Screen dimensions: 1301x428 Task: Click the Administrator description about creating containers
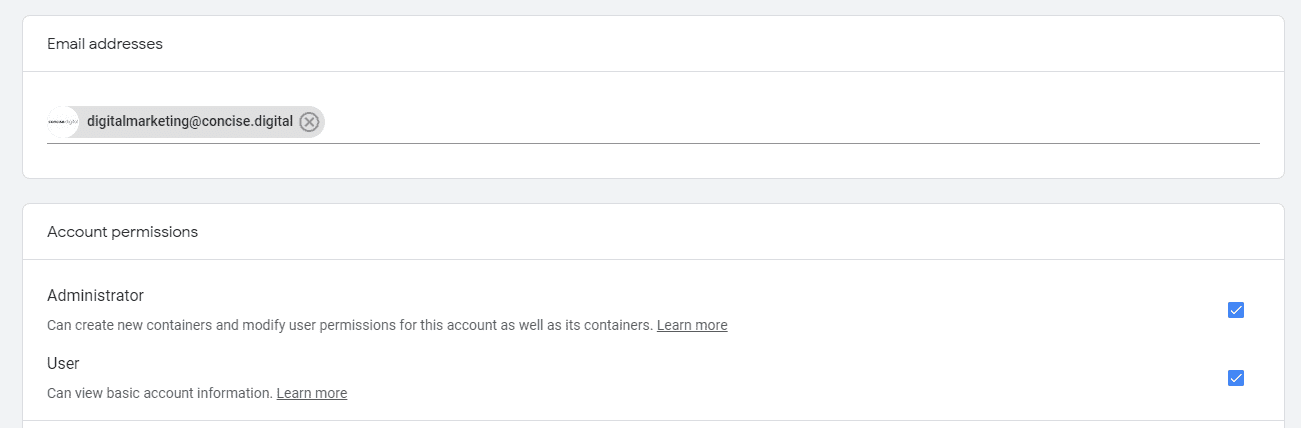coord(350,325)
